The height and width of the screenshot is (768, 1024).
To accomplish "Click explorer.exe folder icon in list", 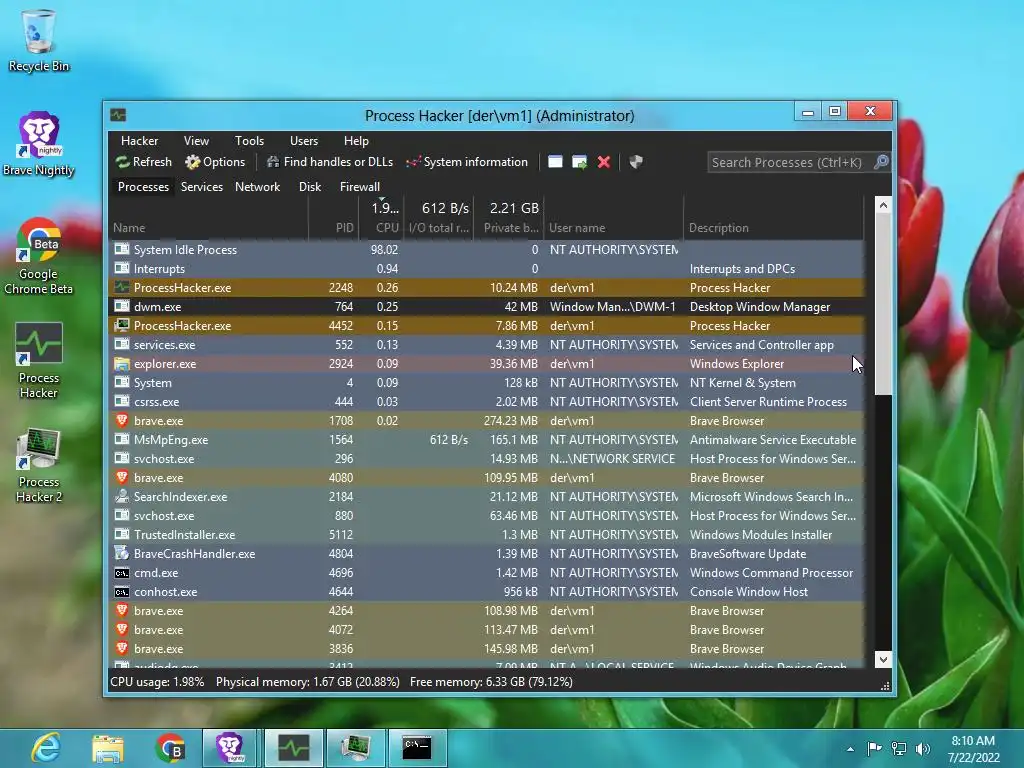I will 121,364.
